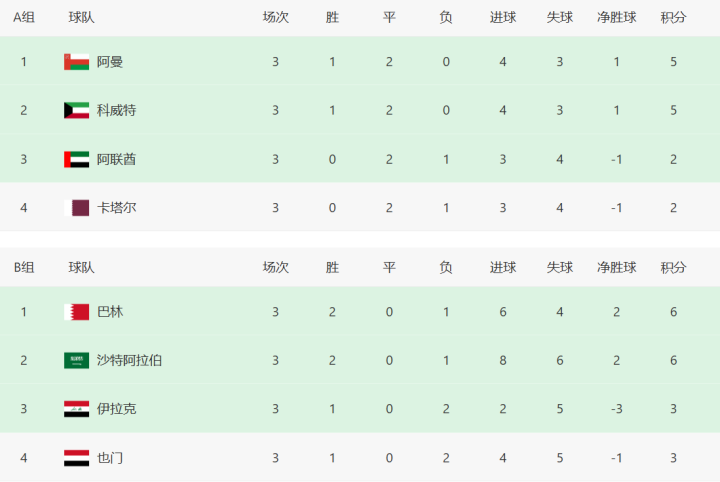The width and height of the screenshot is (720, 482).
Task: Click the Qatar flag icon
Action: pos(76,208)
